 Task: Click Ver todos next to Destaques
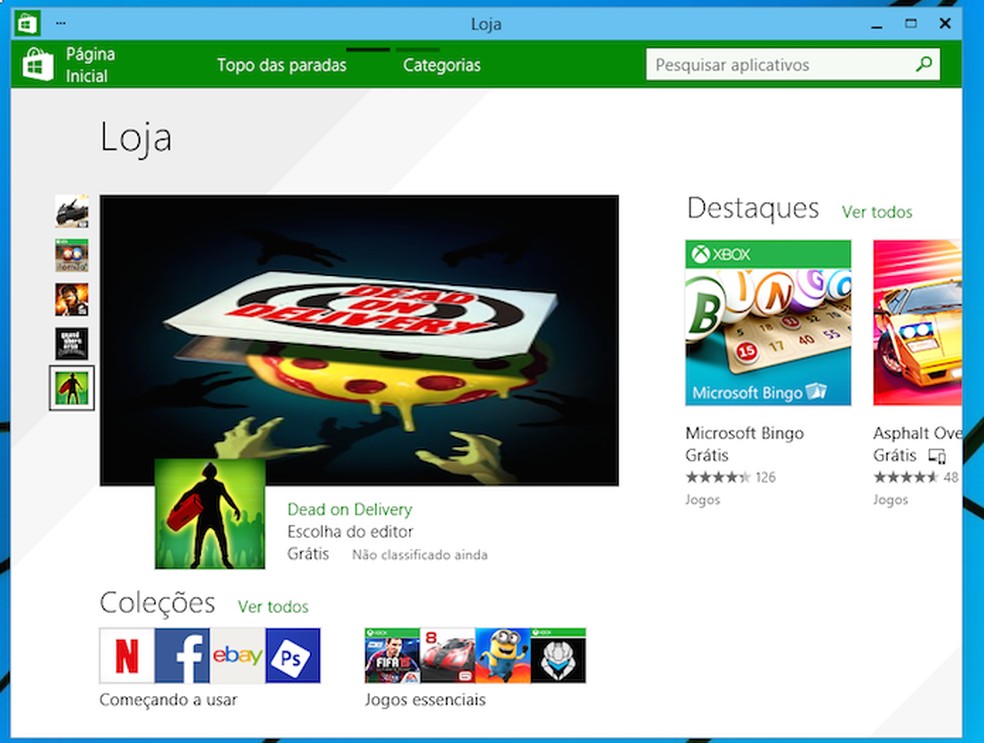pyautogui.click(x=877, y=212)
